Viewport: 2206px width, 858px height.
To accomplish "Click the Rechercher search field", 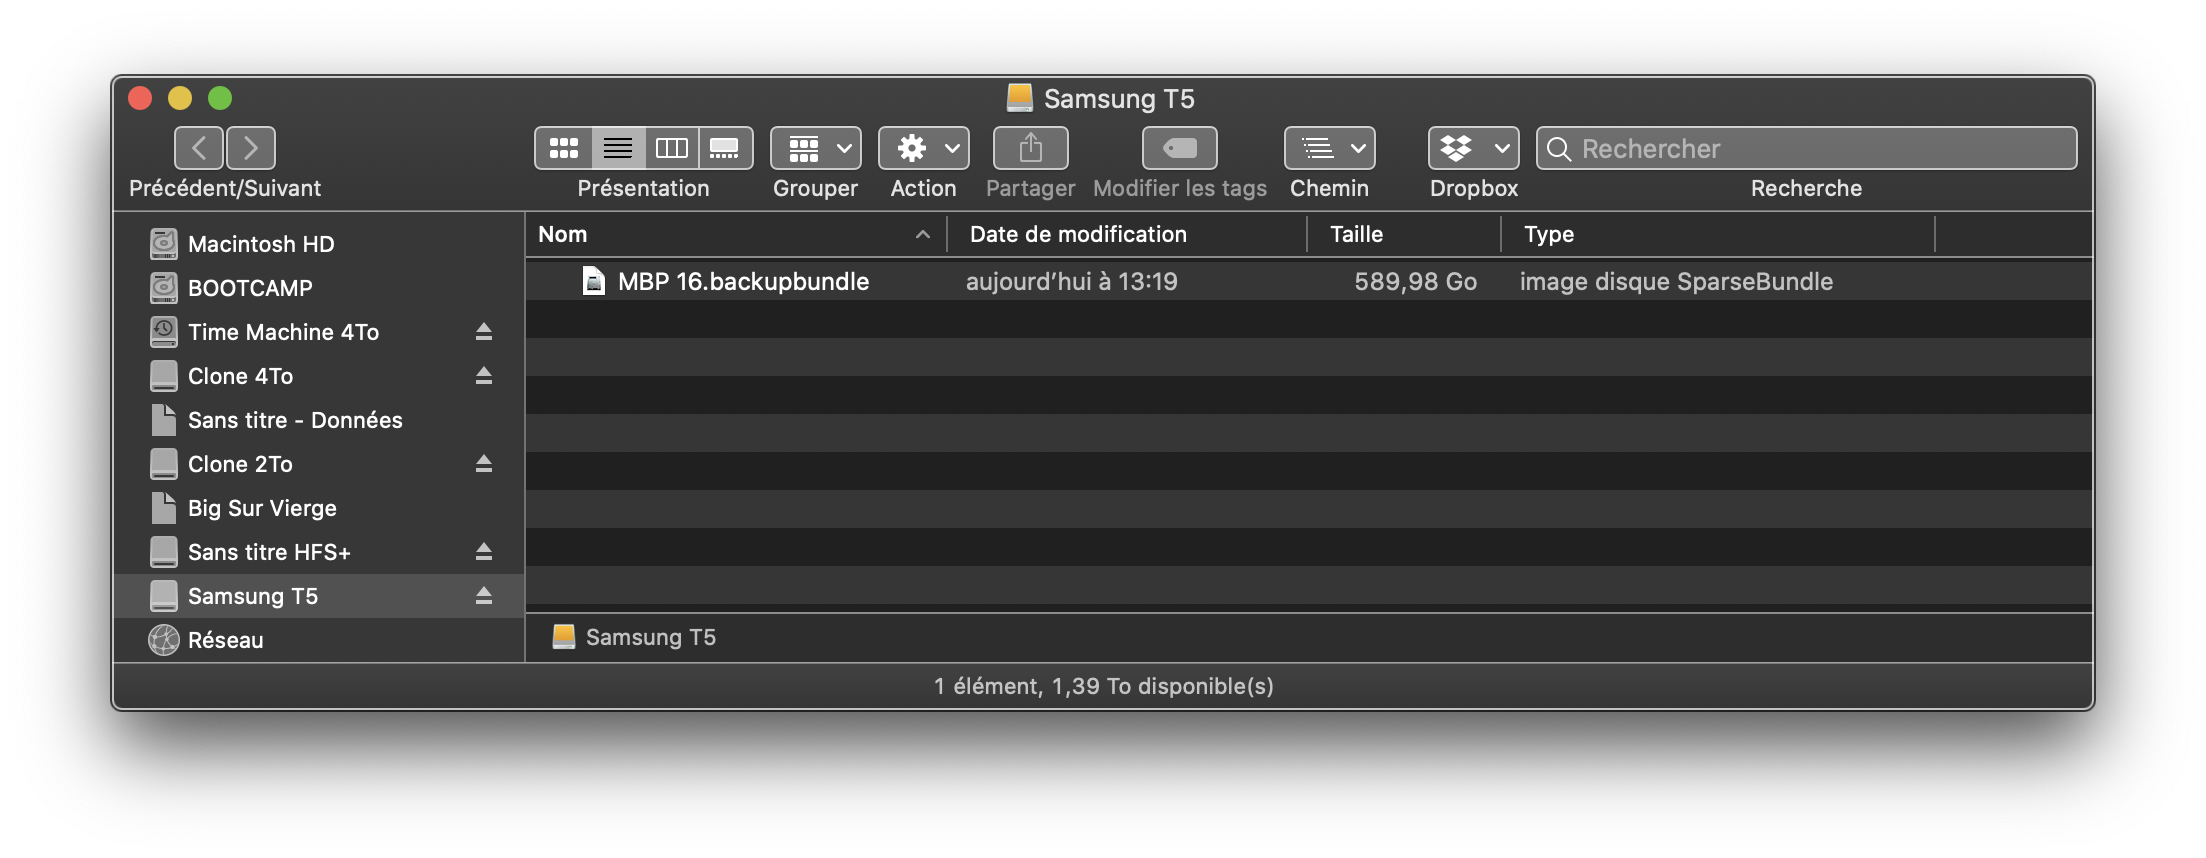I will point(1806,148).
